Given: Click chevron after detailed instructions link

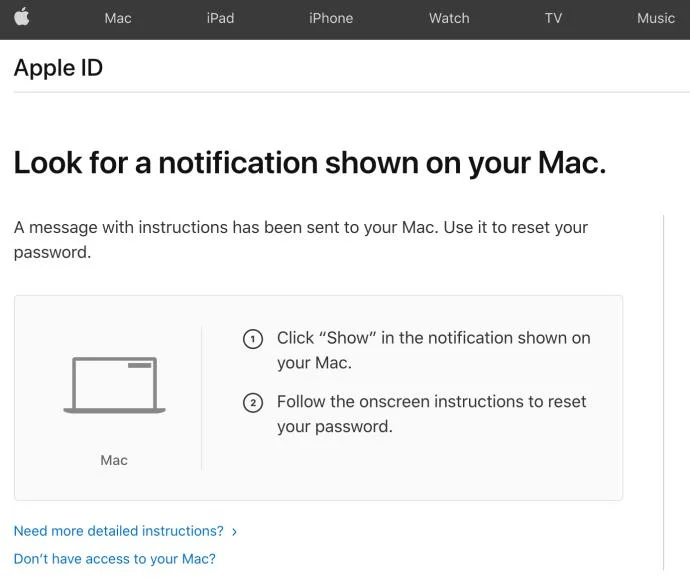Looking at the screenshot, I should tap(235, 532).
